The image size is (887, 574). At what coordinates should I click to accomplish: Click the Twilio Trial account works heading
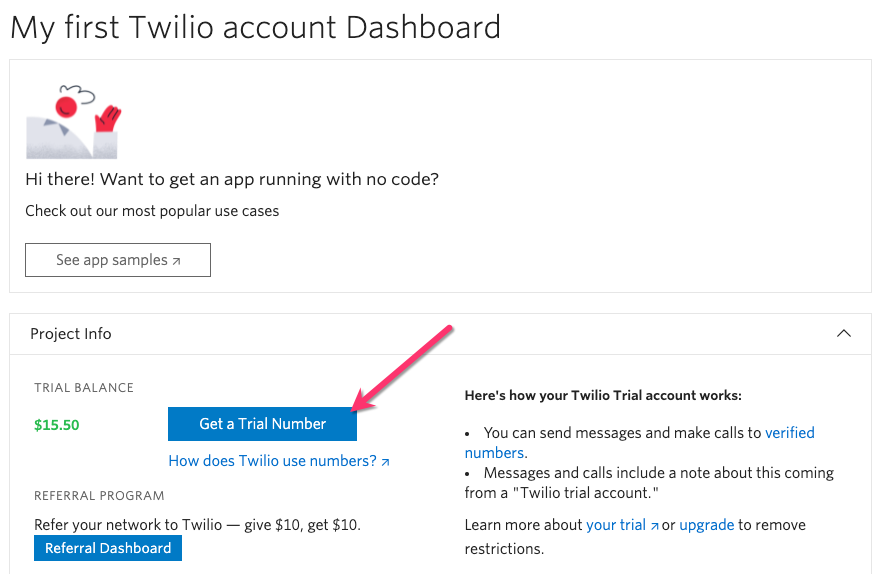pyautogui.click(x=603, y=396)
